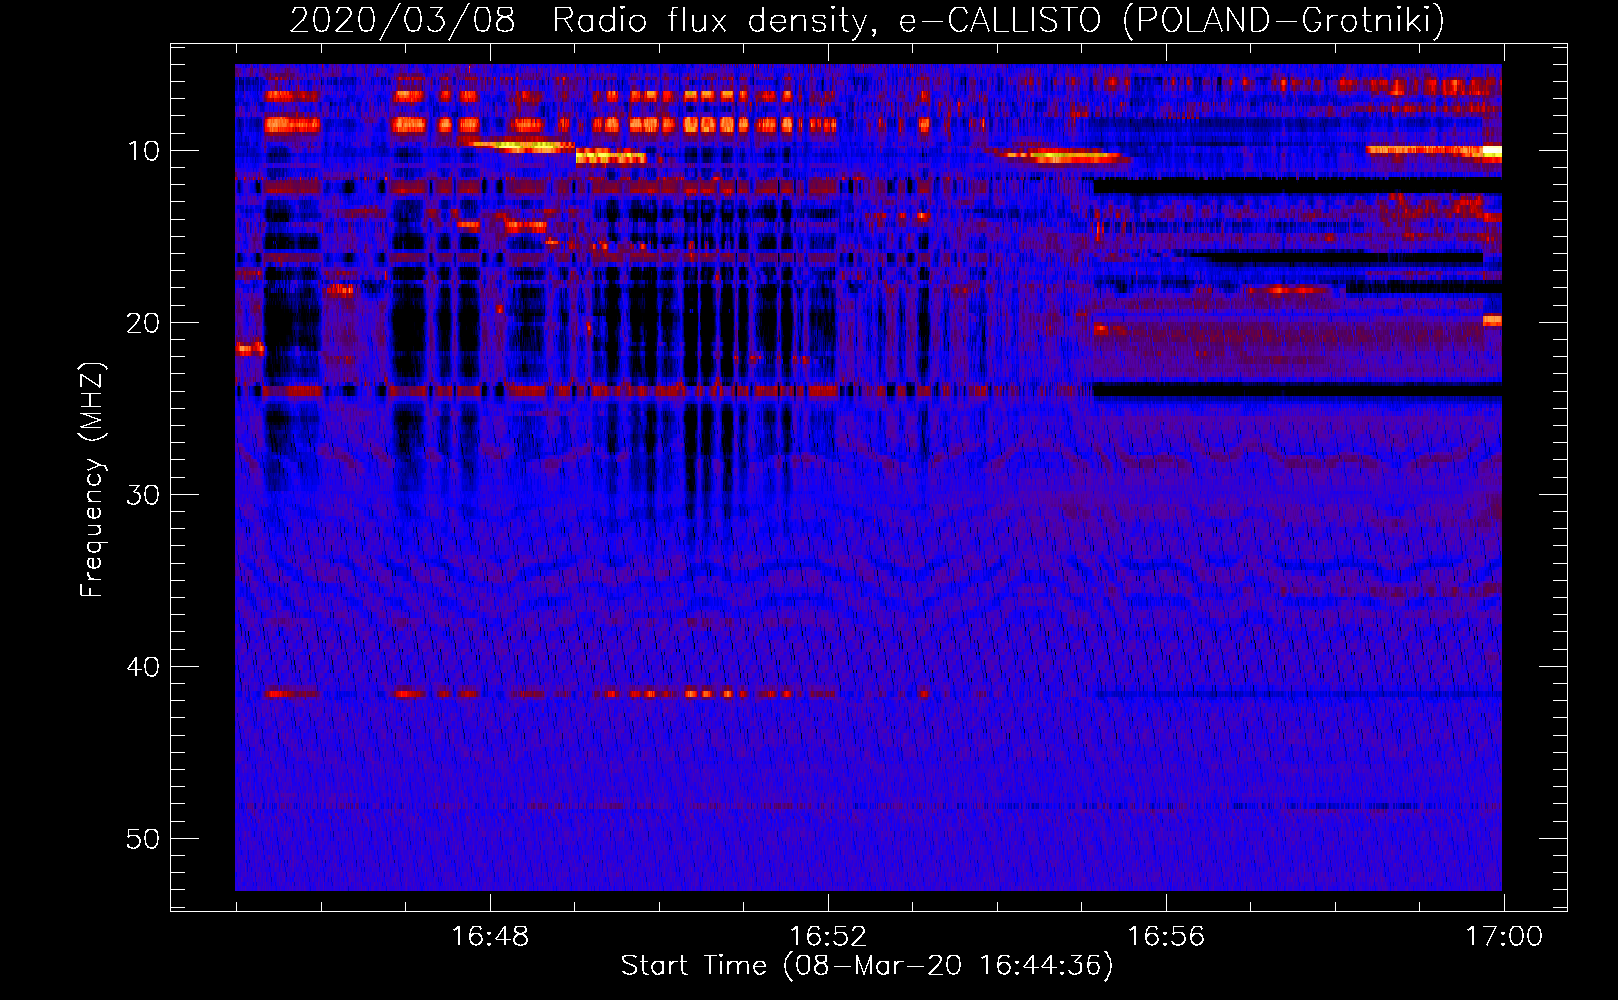Screen dimensions: 1618x1000
Task: Click the '17:00' time tick label
Action: click(x=1504, y=937)
